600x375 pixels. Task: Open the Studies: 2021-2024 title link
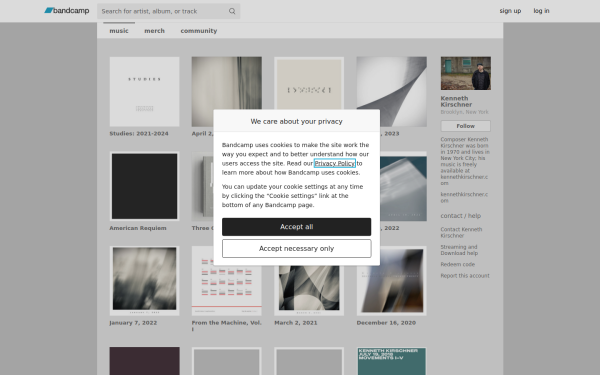pos(139,134)
